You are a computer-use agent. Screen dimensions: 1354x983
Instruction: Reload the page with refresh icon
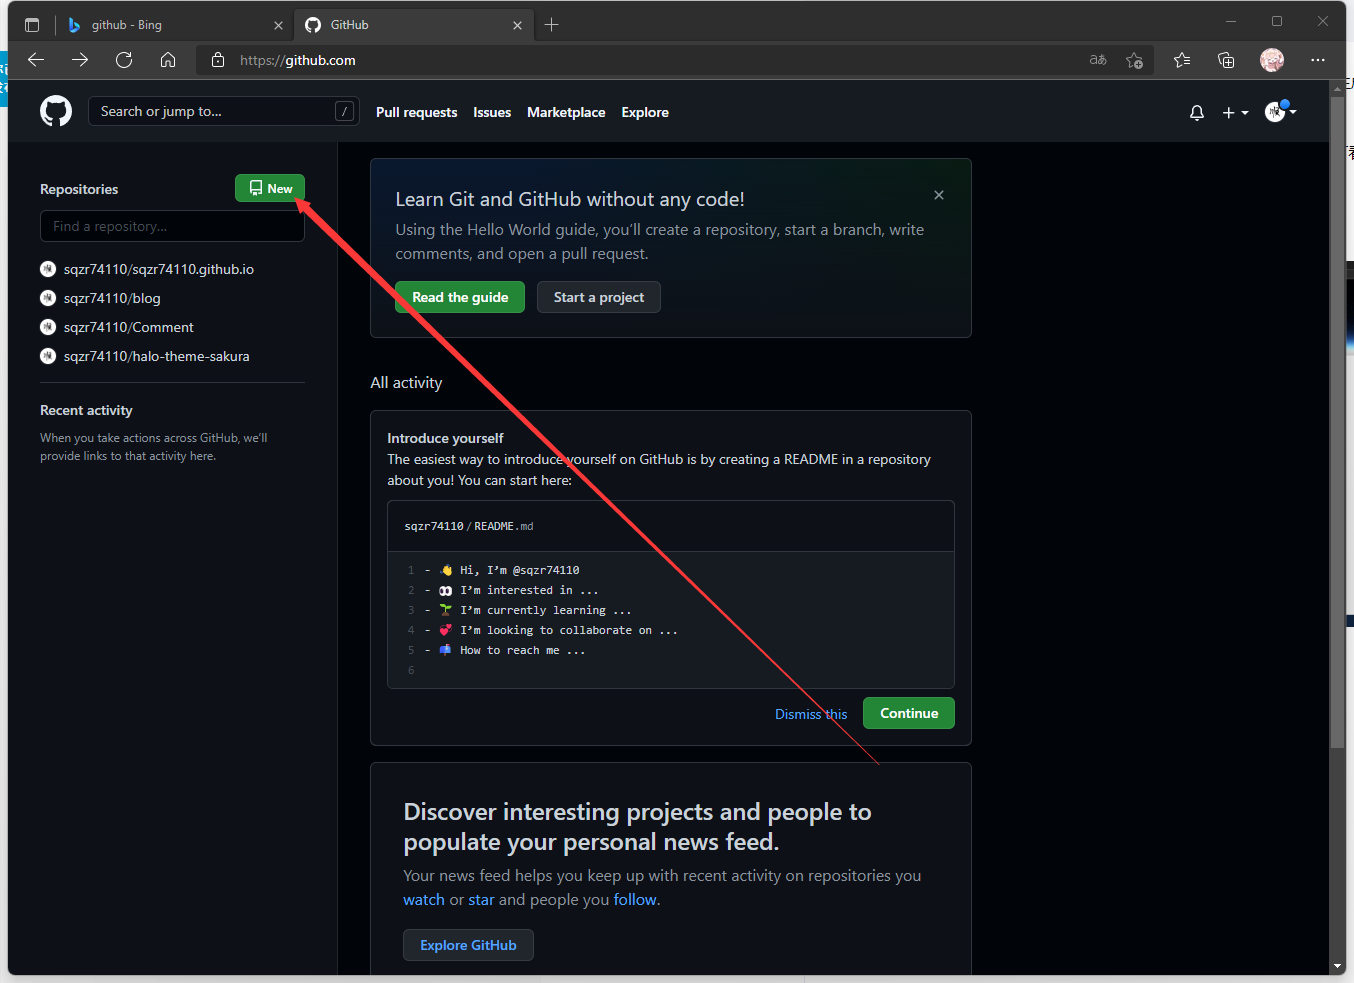point(124,60)
